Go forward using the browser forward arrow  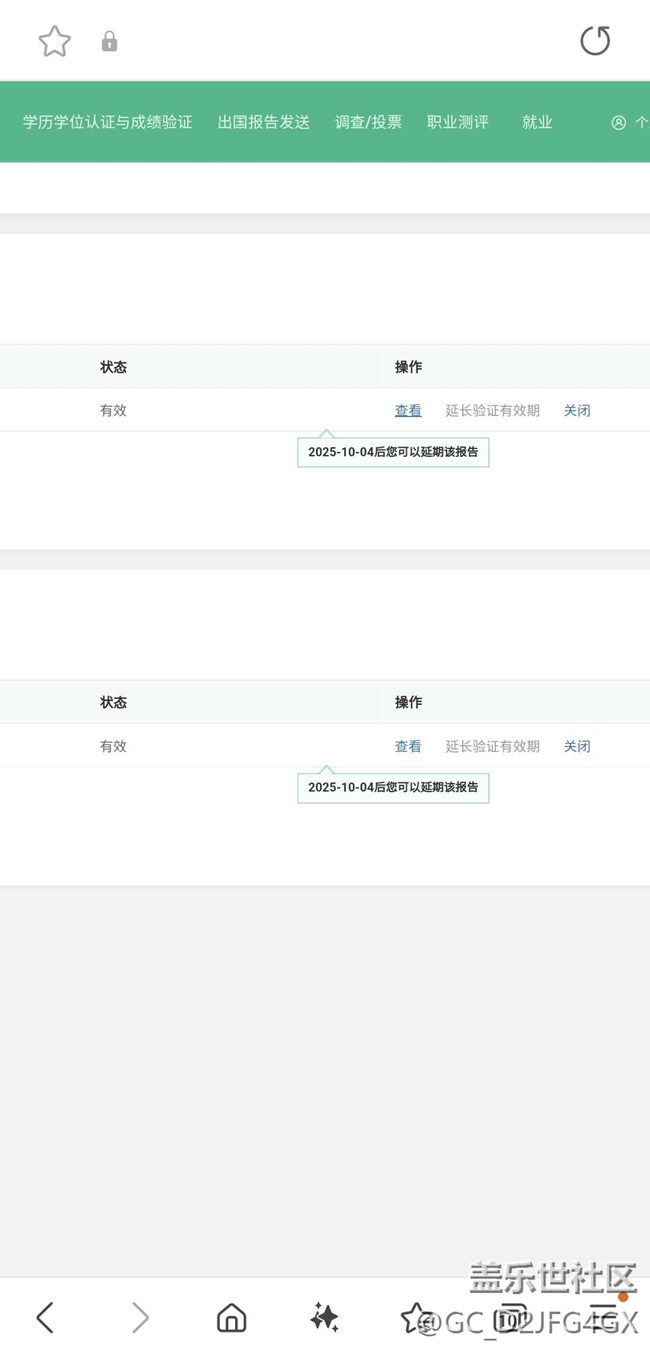pyautogui.click(x=140, y=1318)
